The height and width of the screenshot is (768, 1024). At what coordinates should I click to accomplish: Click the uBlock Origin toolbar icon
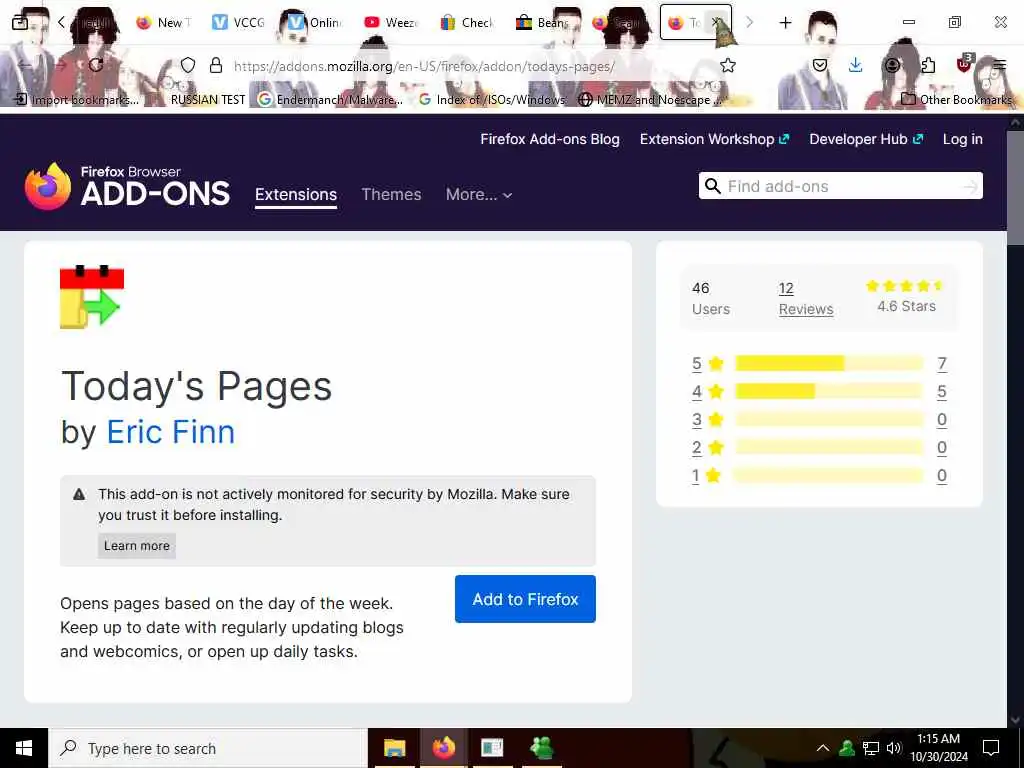pos(964,64)
